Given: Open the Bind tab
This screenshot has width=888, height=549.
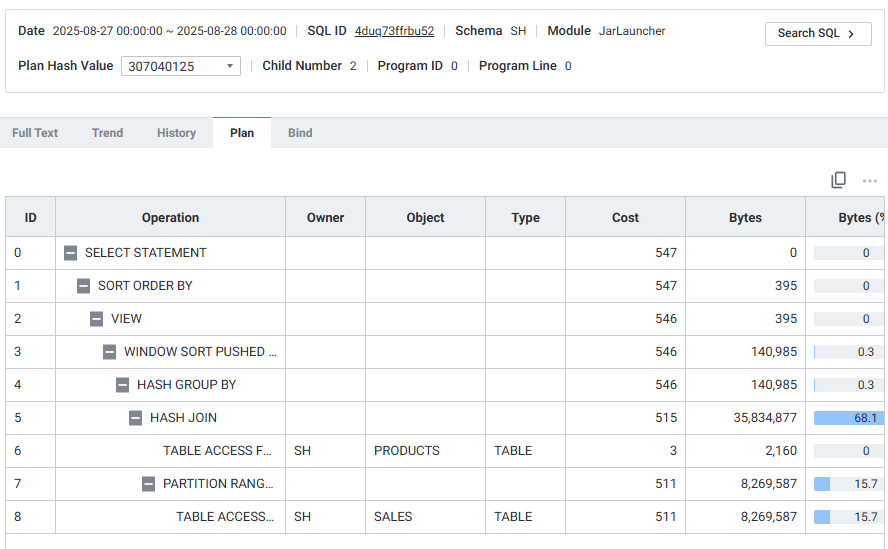Looking at the screenshot, I should [x=300, y=133].
